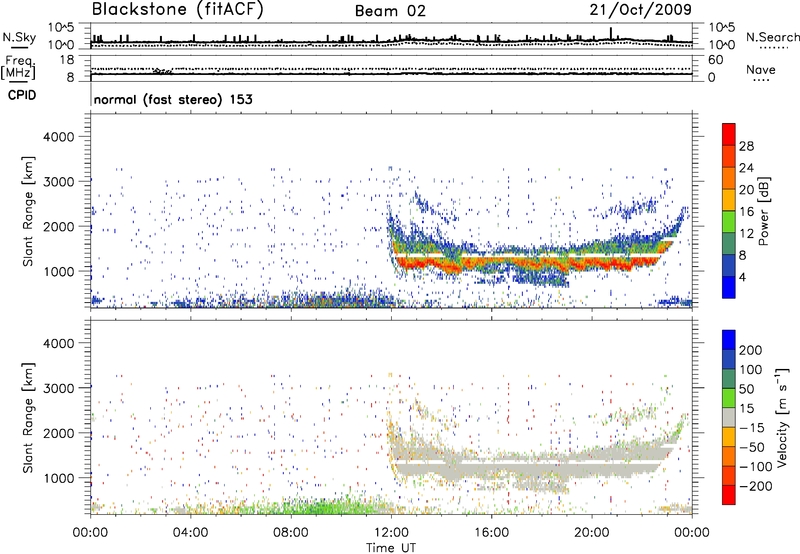The image size is (800, 554).
Task: Click the '18' tick of frequency axis
Action: click(67, 60)
